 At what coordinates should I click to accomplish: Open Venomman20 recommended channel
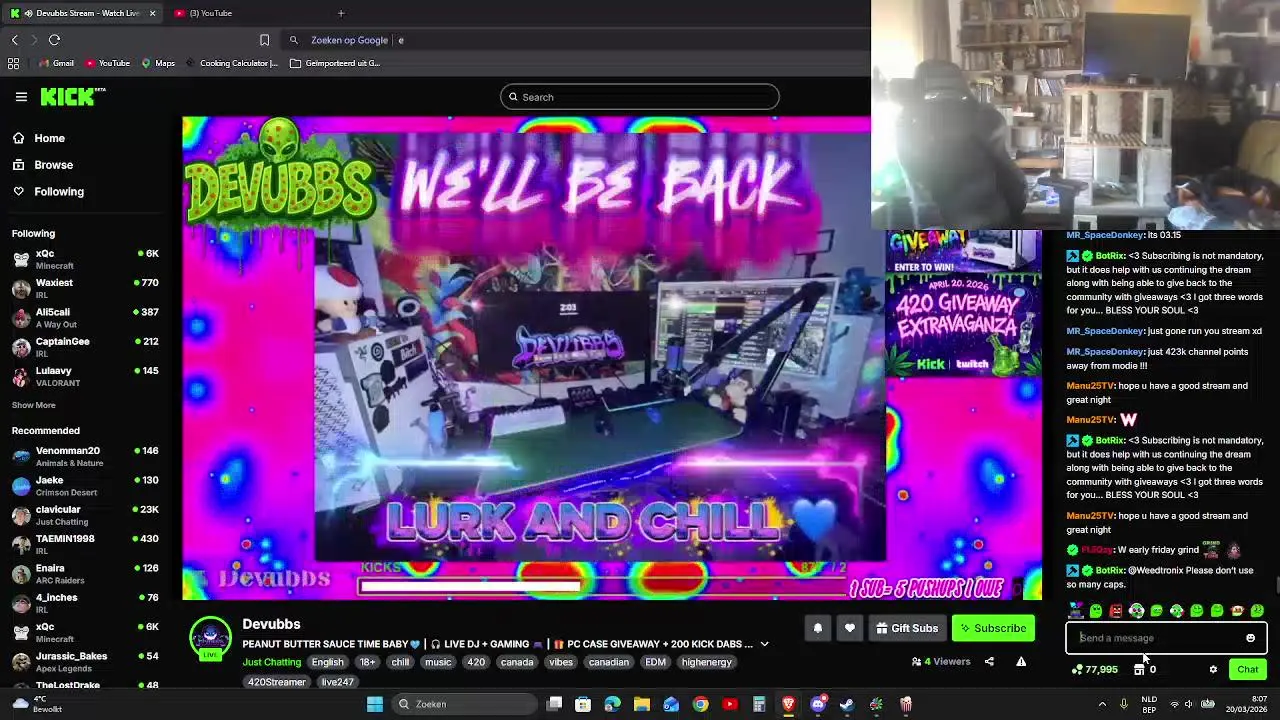[x=85, y=456]
